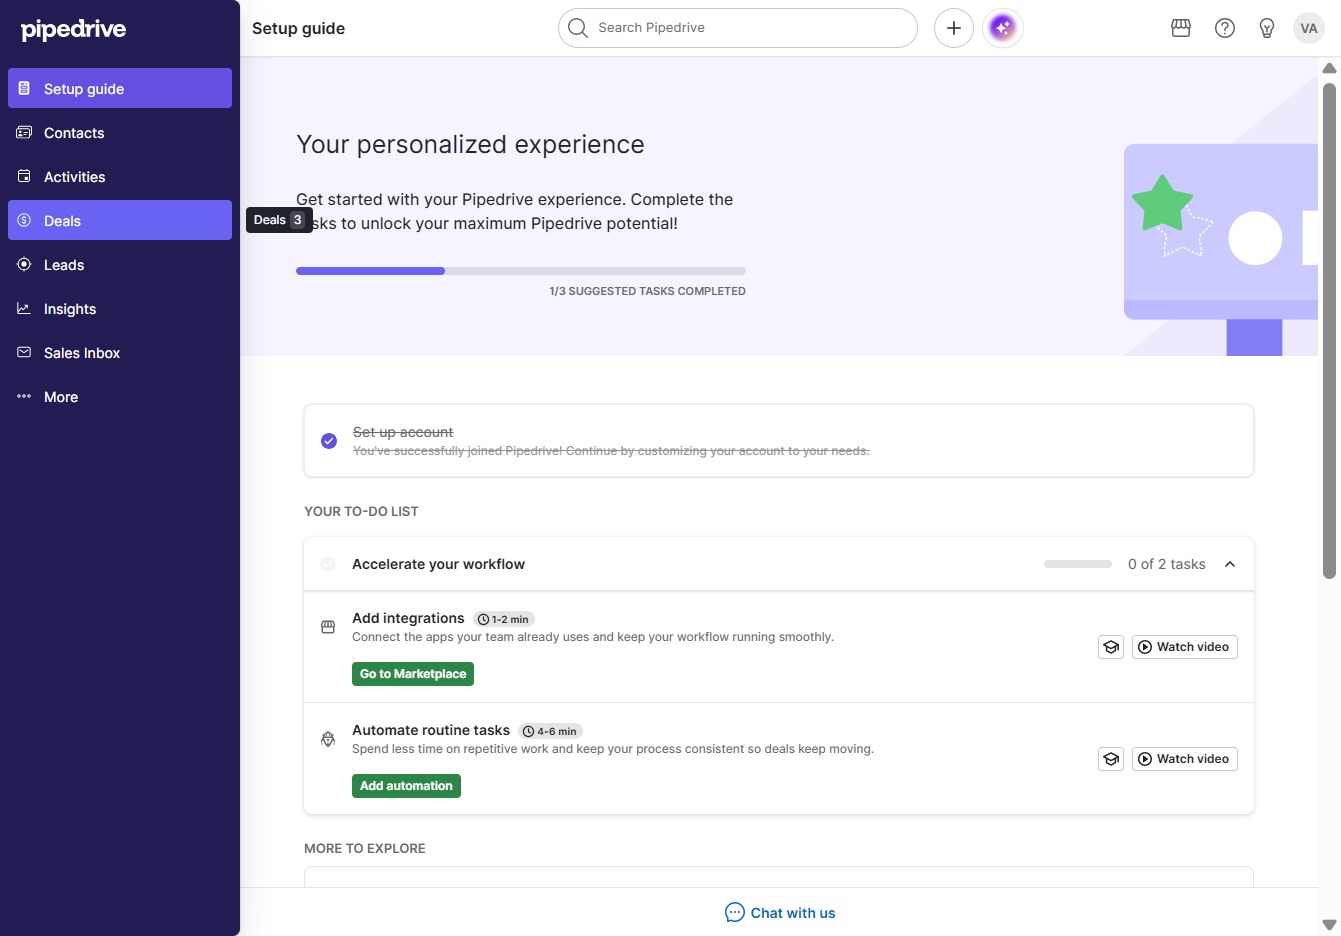
Task: Navigate to Deals in the sidebar
Action: tap(120, 220)
